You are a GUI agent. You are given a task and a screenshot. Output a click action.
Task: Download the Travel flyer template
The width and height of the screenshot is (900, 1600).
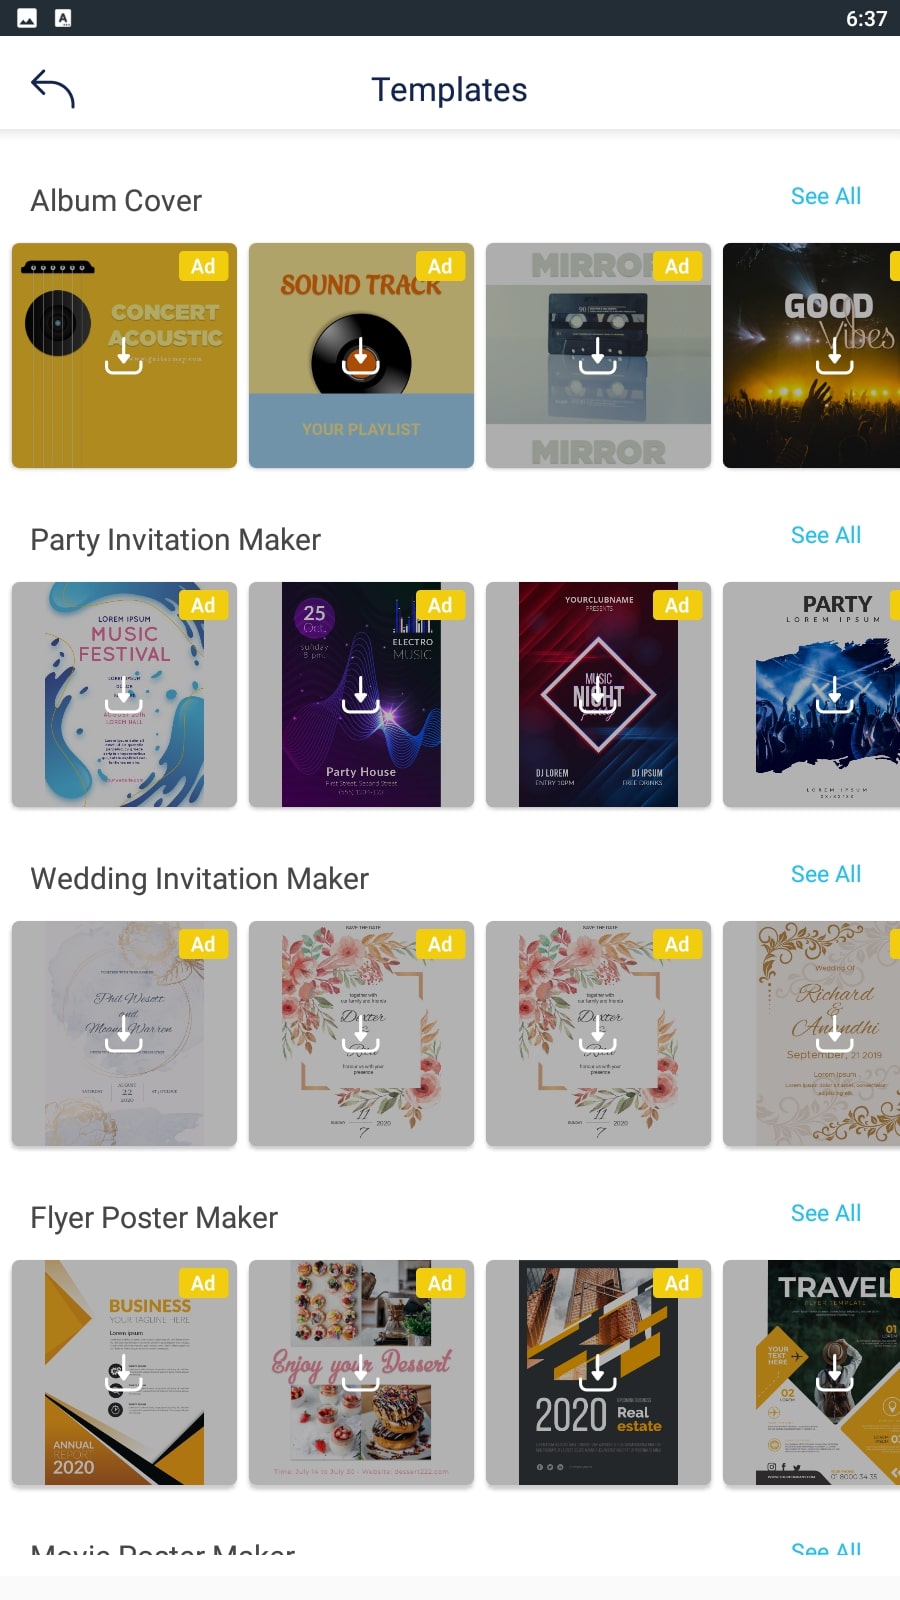(x=834, y=1372)
